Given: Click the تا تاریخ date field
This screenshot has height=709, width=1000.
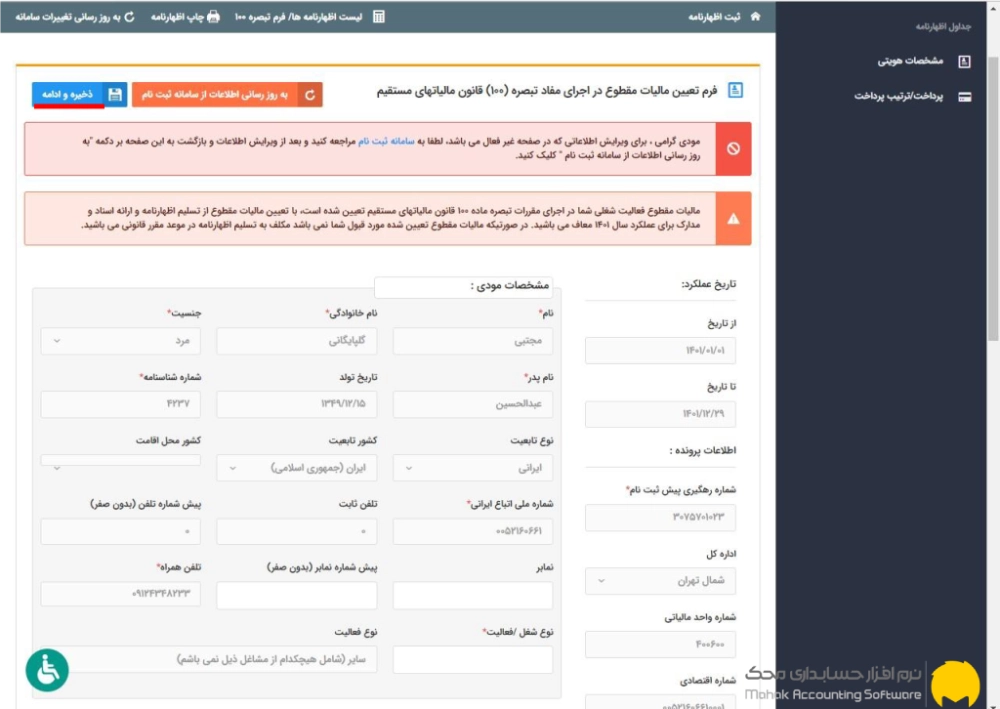Looking at the screenshot, I should coord(660,414).
